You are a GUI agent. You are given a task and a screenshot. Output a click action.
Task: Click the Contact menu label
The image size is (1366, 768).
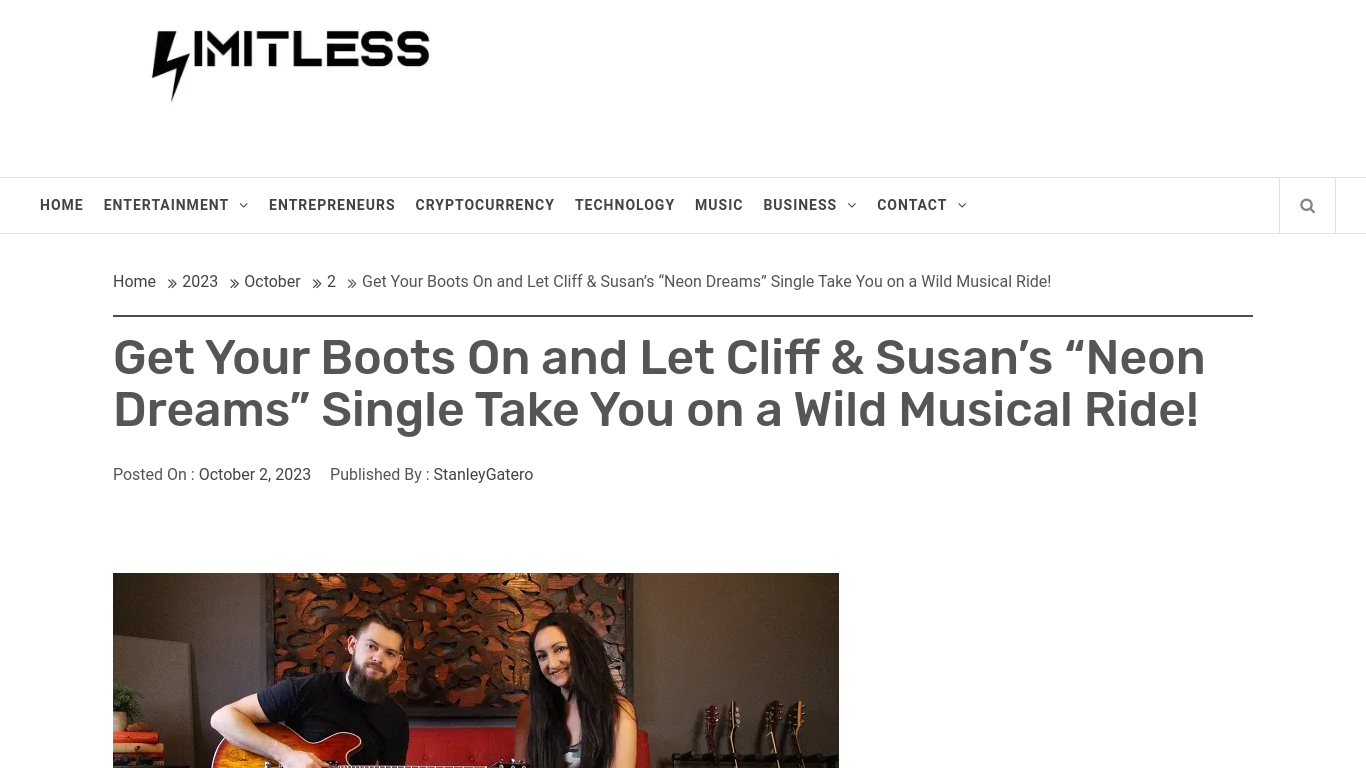pyautogui.click(x=912, y=205)
